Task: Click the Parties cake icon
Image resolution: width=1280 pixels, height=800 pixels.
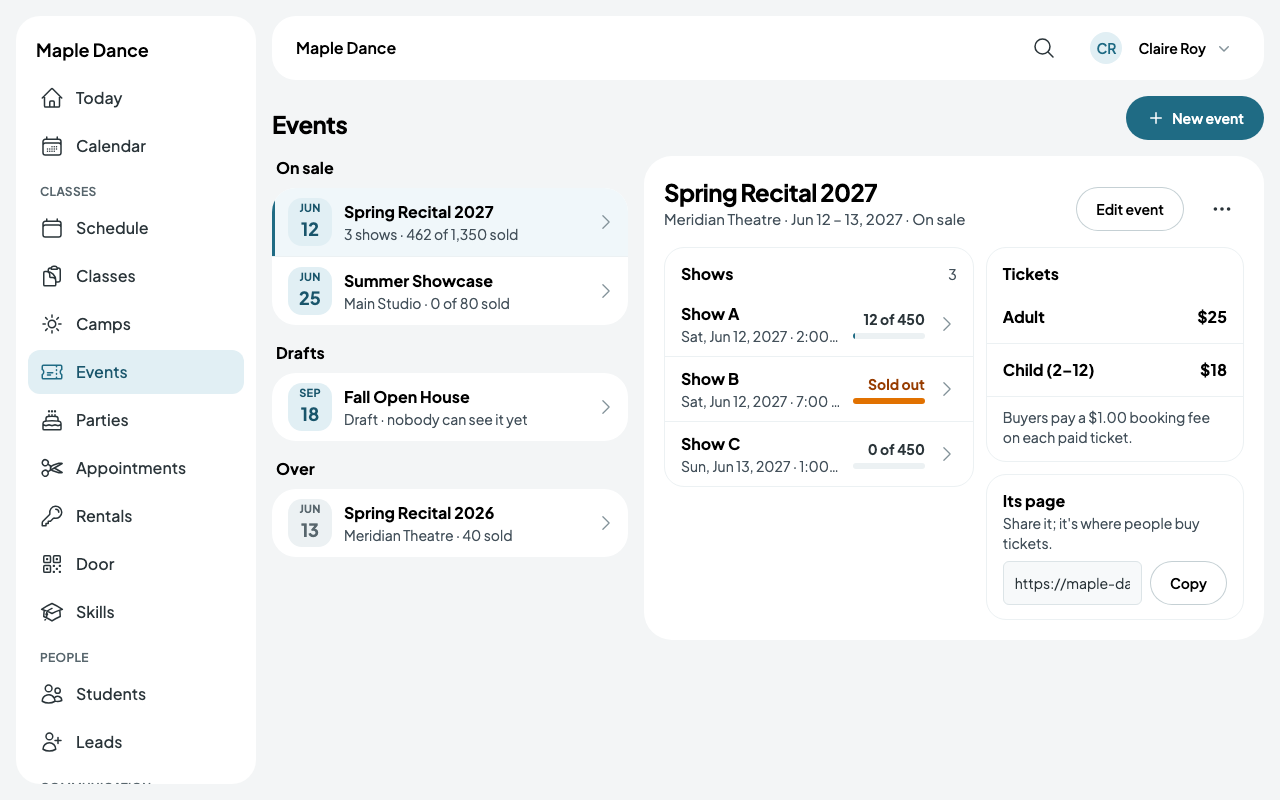Action: 52,420
